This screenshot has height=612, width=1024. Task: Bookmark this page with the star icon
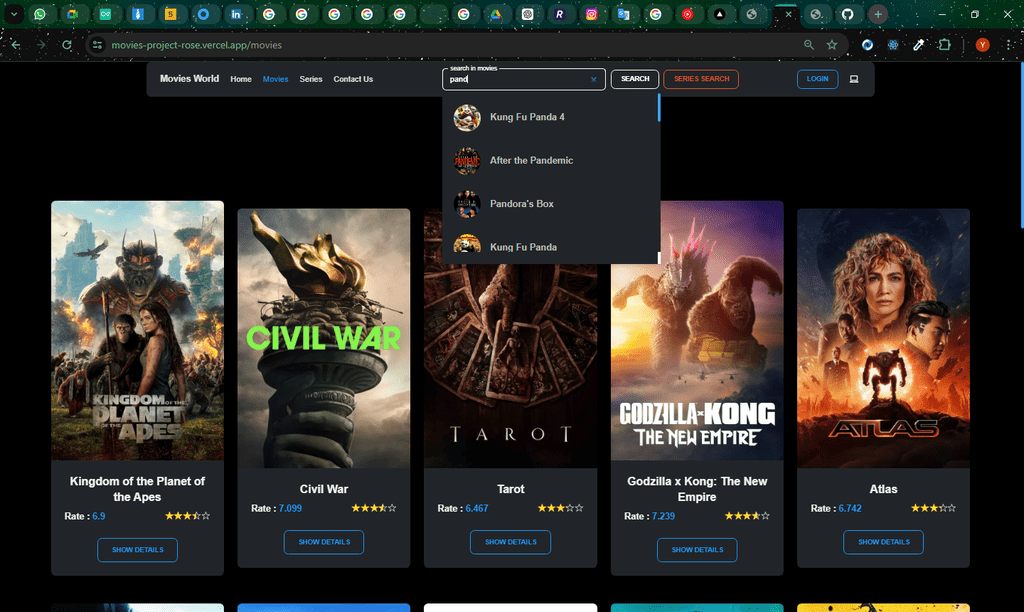(x=832, y=45)
